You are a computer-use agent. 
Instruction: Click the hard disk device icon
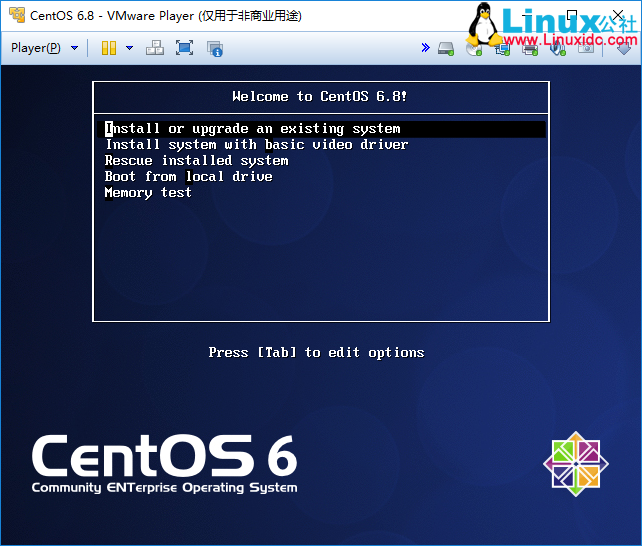pos(447,47)
